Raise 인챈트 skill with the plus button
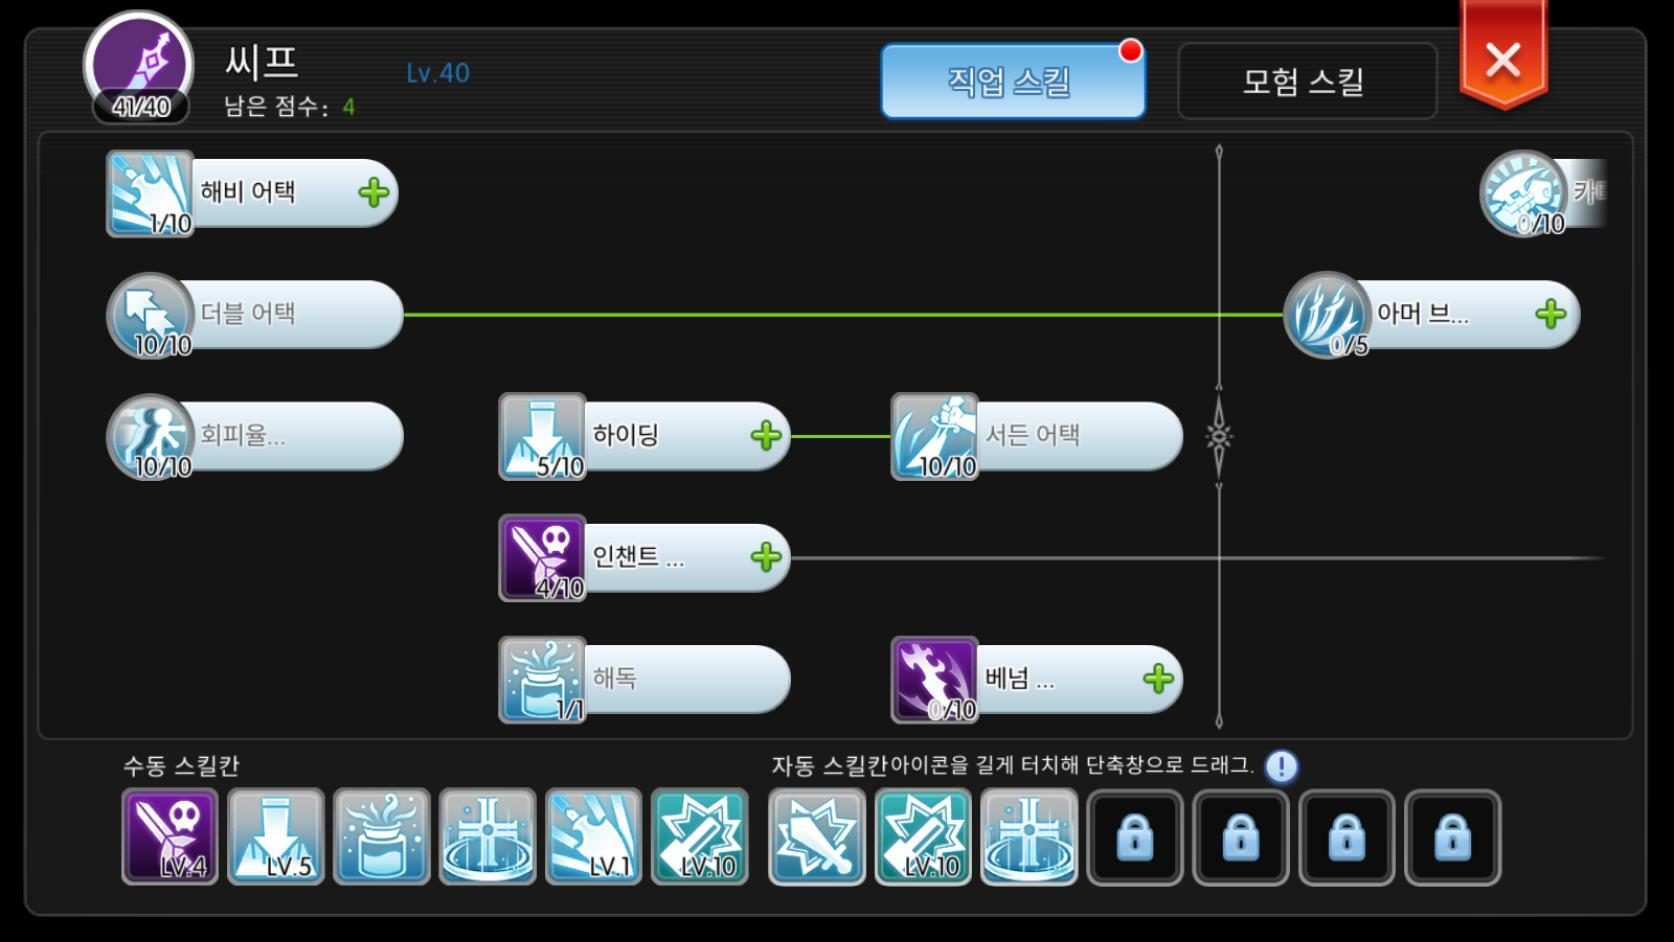The image size is (1674, 942). click(766, 557)
